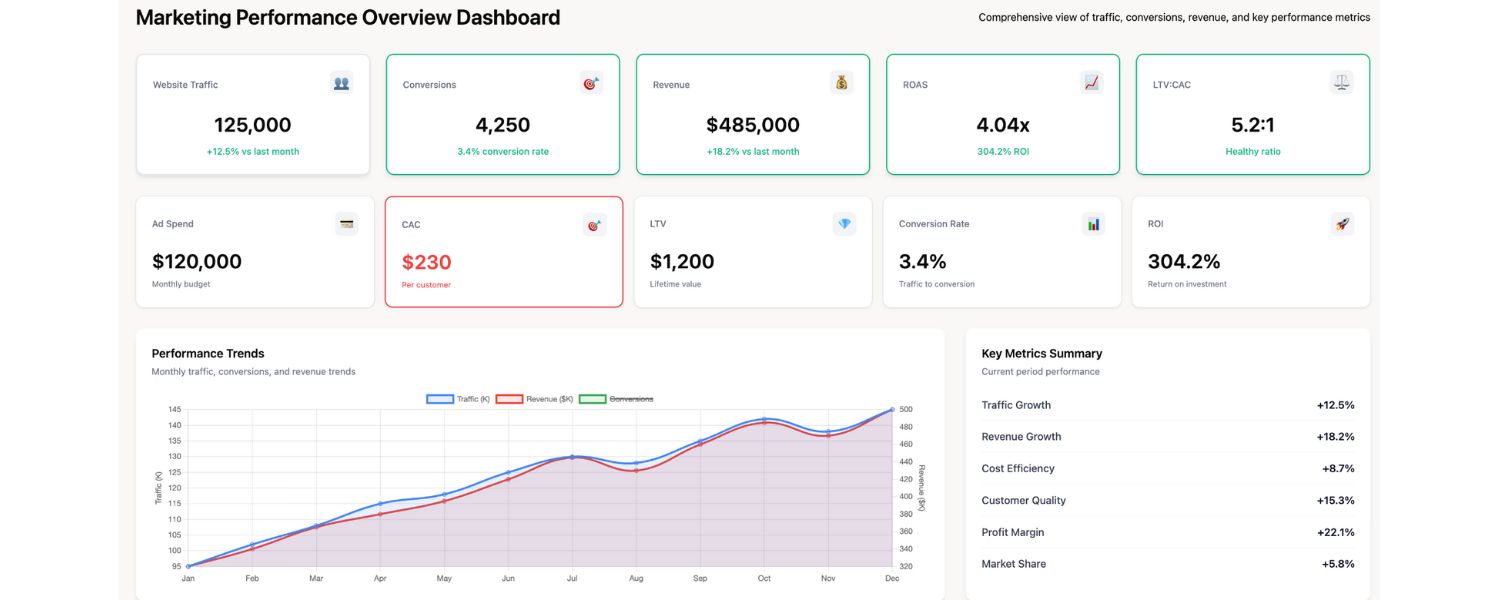Click the rocket icon on ROI card

(1342, 224)
